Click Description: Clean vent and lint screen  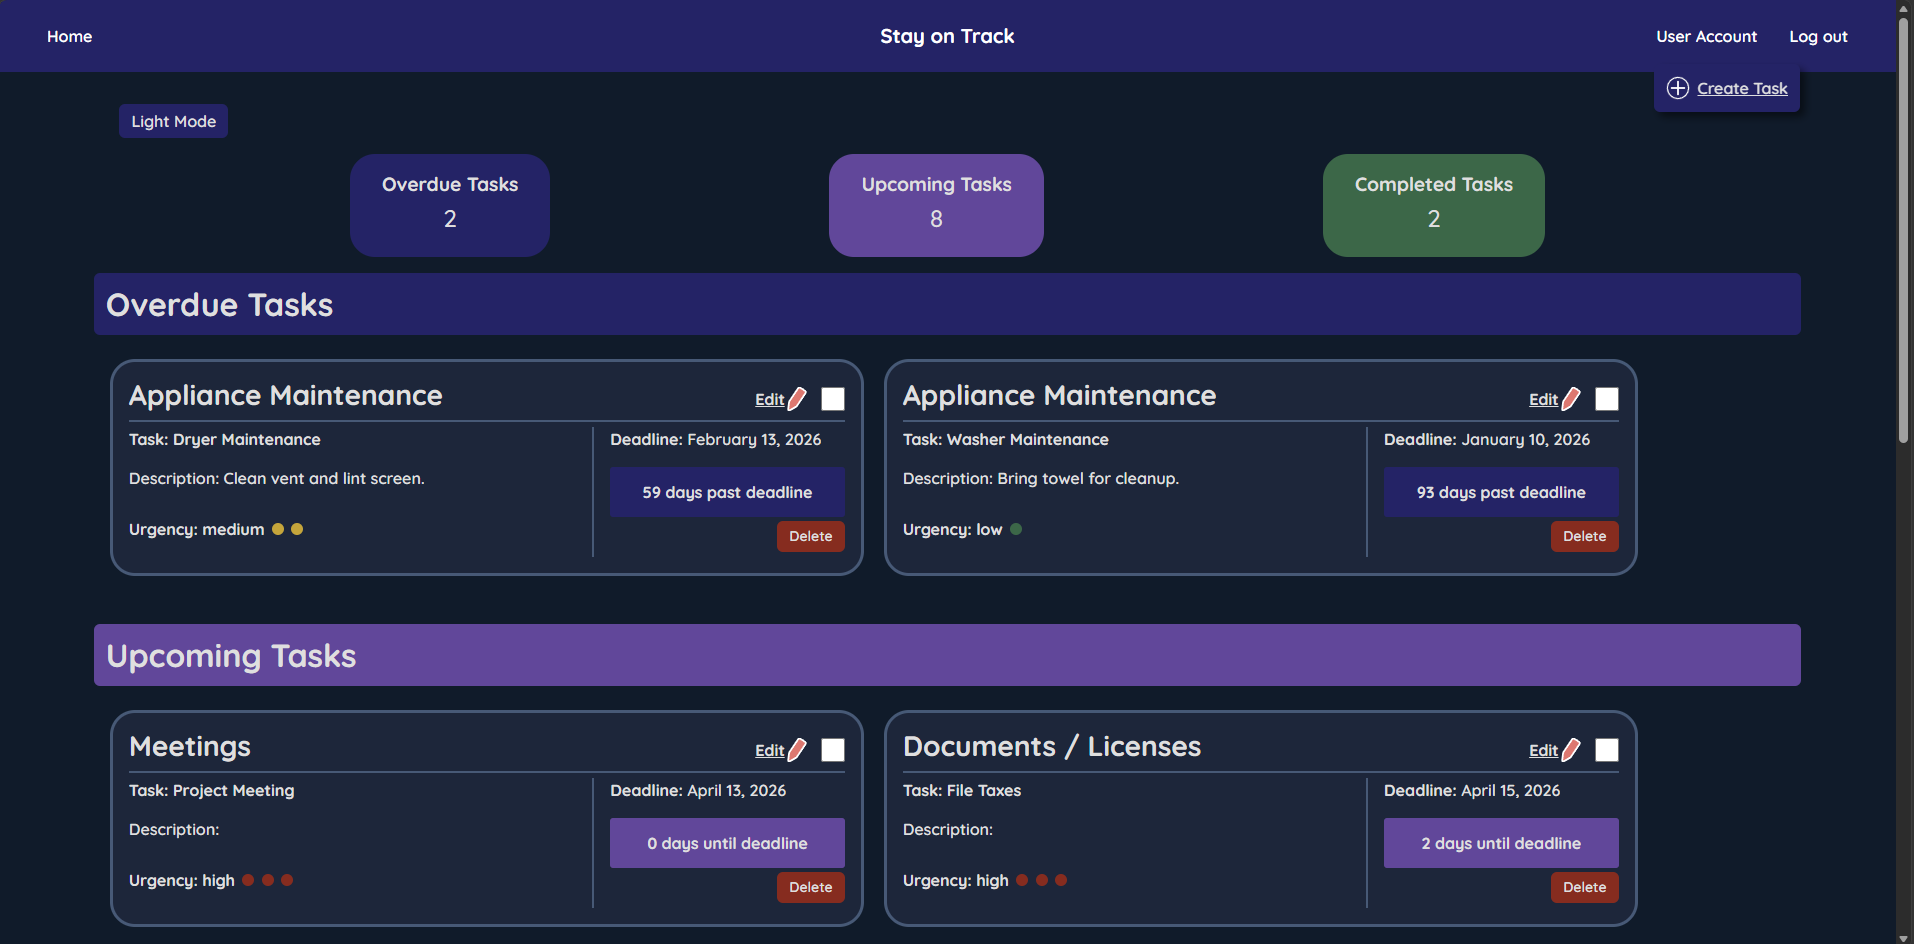277,478
